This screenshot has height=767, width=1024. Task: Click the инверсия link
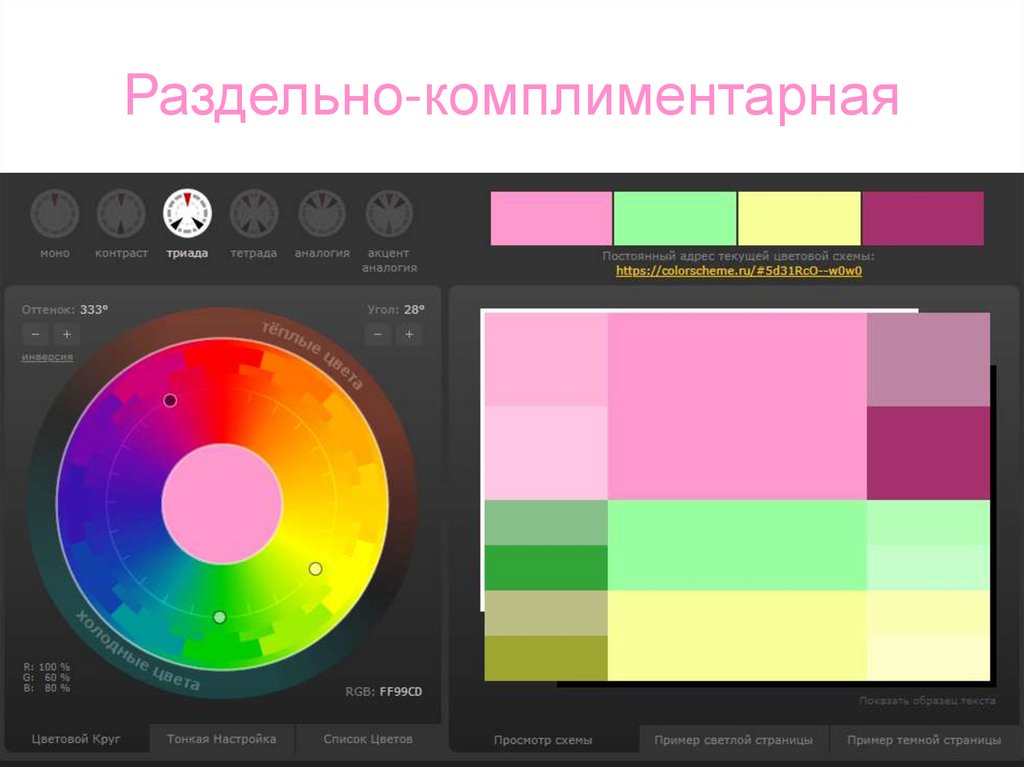point(47,357)
